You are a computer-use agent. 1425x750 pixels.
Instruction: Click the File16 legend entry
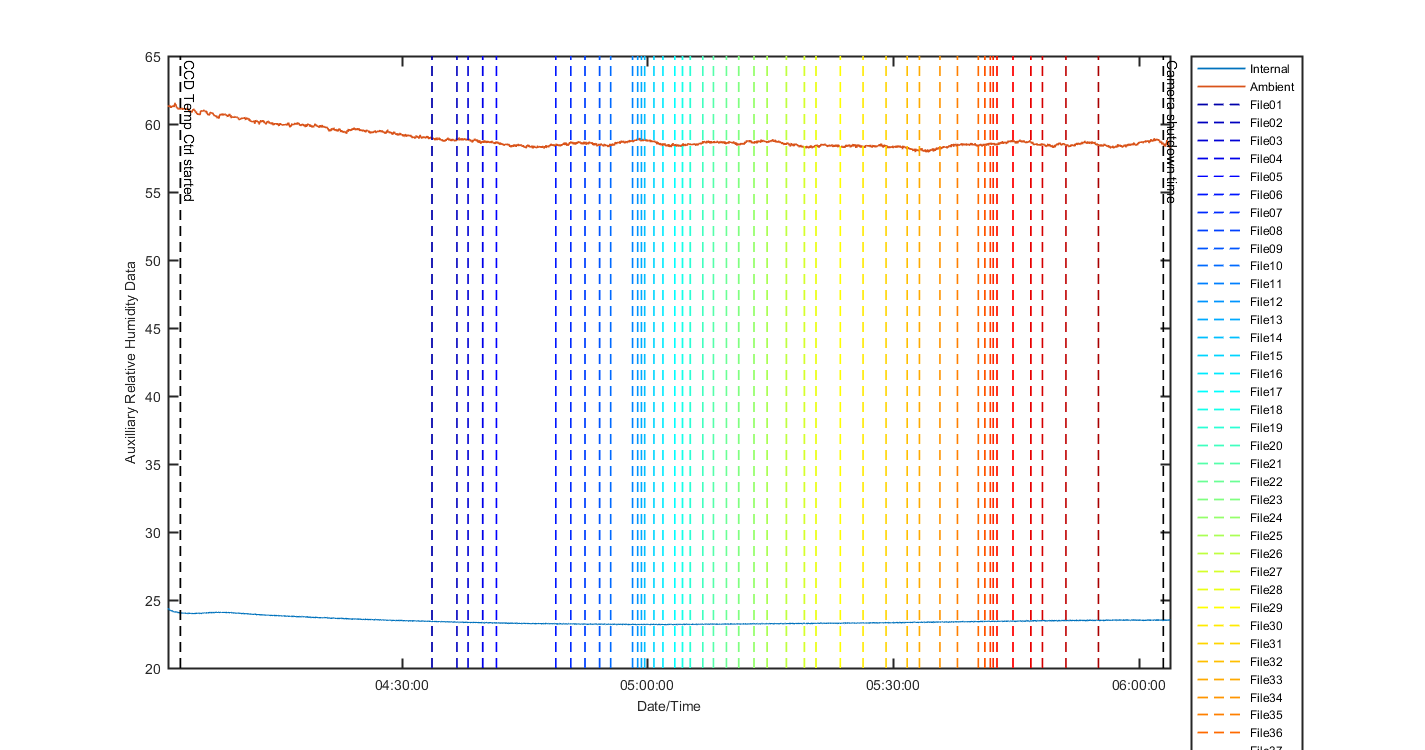[x=1241, y=374]
